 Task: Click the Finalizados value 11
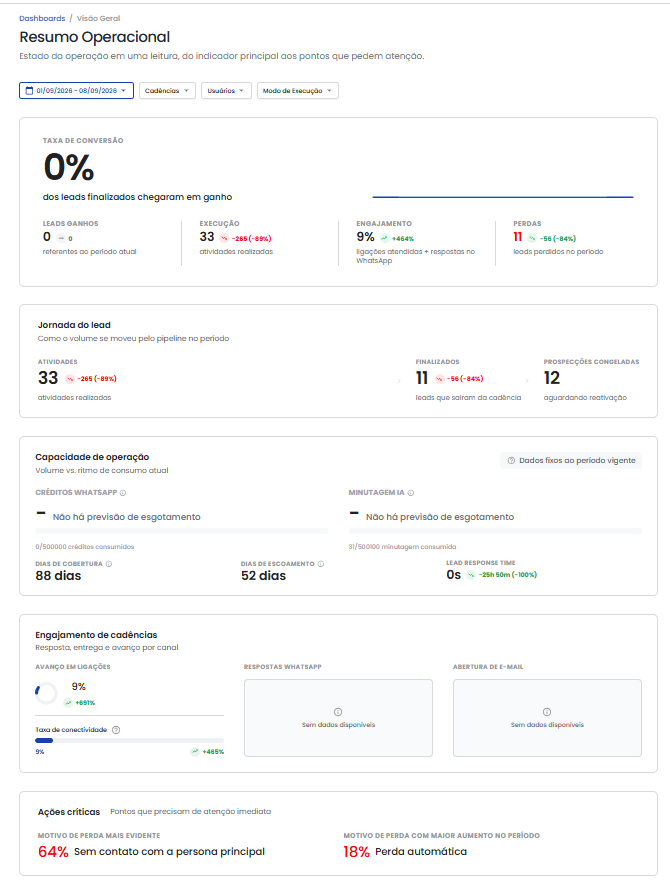tap(422, 378)
